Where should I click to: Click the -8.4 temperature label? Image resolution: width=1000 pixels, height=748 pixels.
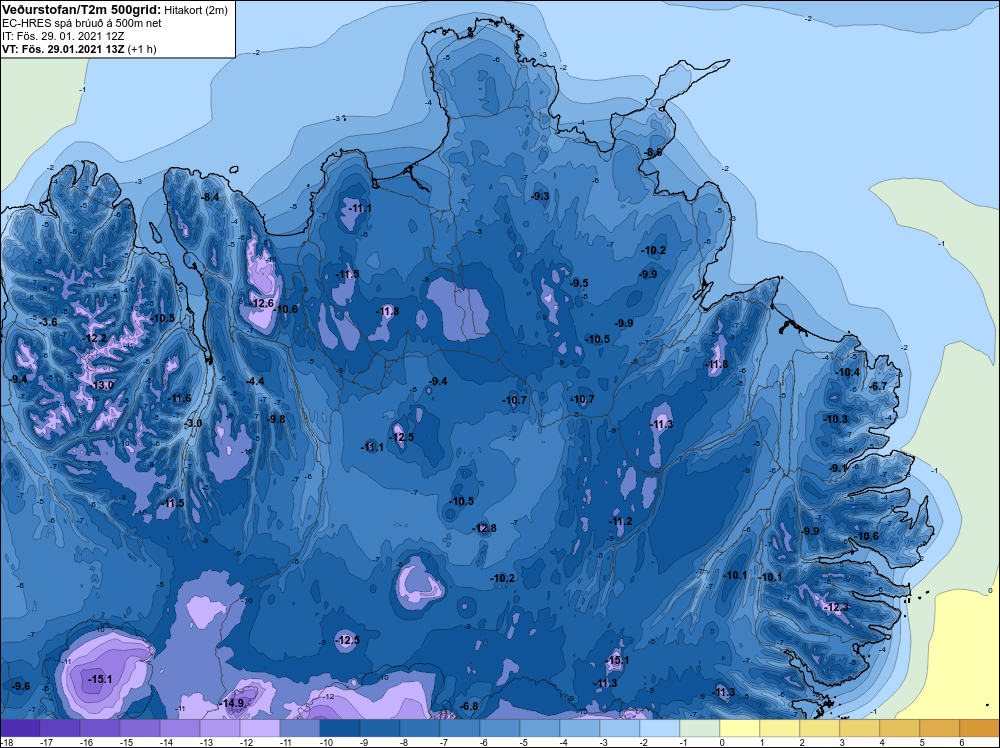point(210,198)
